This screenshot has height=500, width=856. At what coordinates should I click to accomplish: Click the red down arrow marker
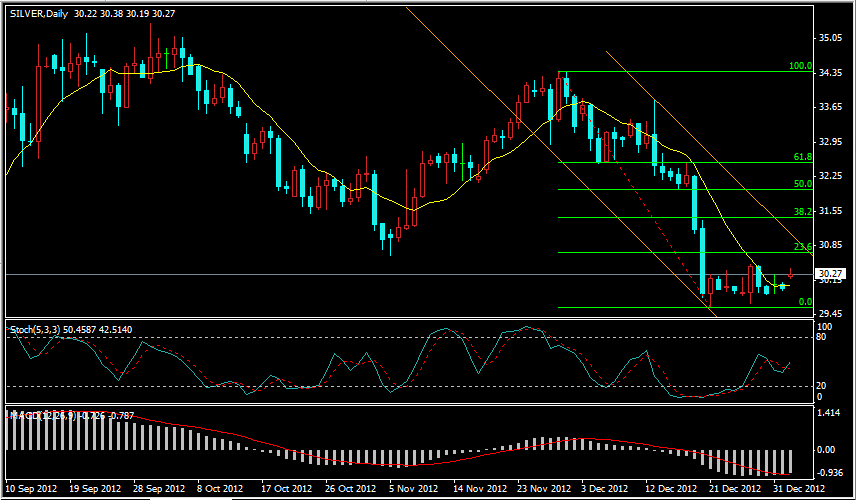(x=790, y=272)
